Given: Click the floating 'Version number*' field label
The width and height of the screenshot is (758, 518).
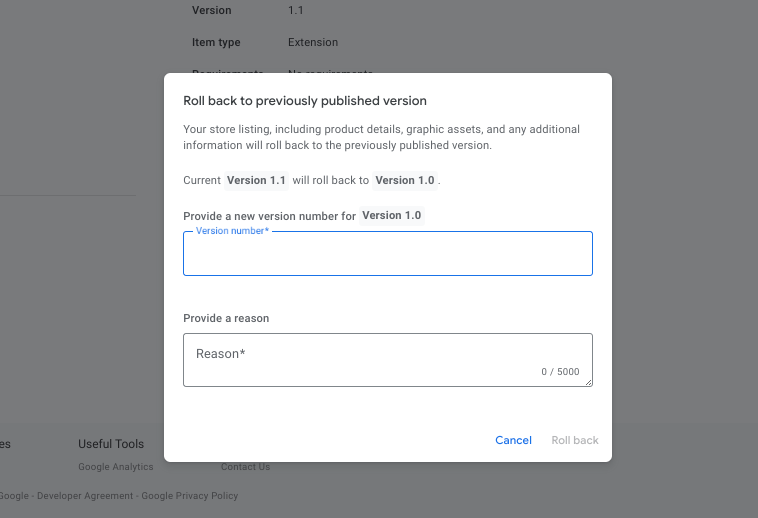Looking at the screenshot, I should point(232,231).
